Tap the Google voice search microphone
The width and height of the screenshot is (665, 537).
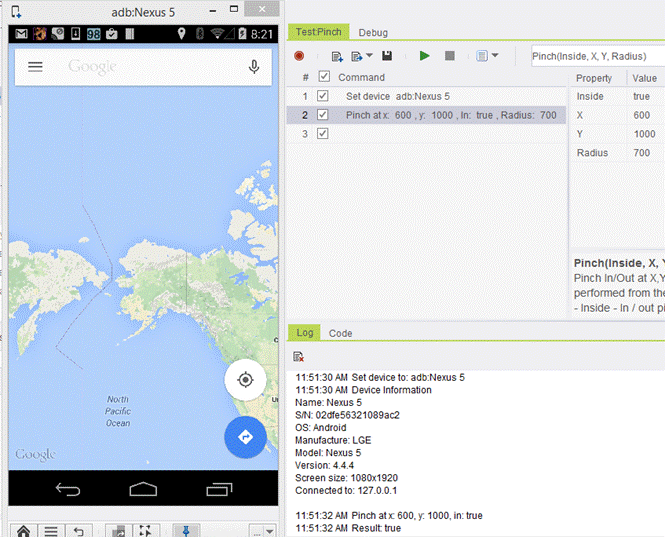tap(254, 67)
